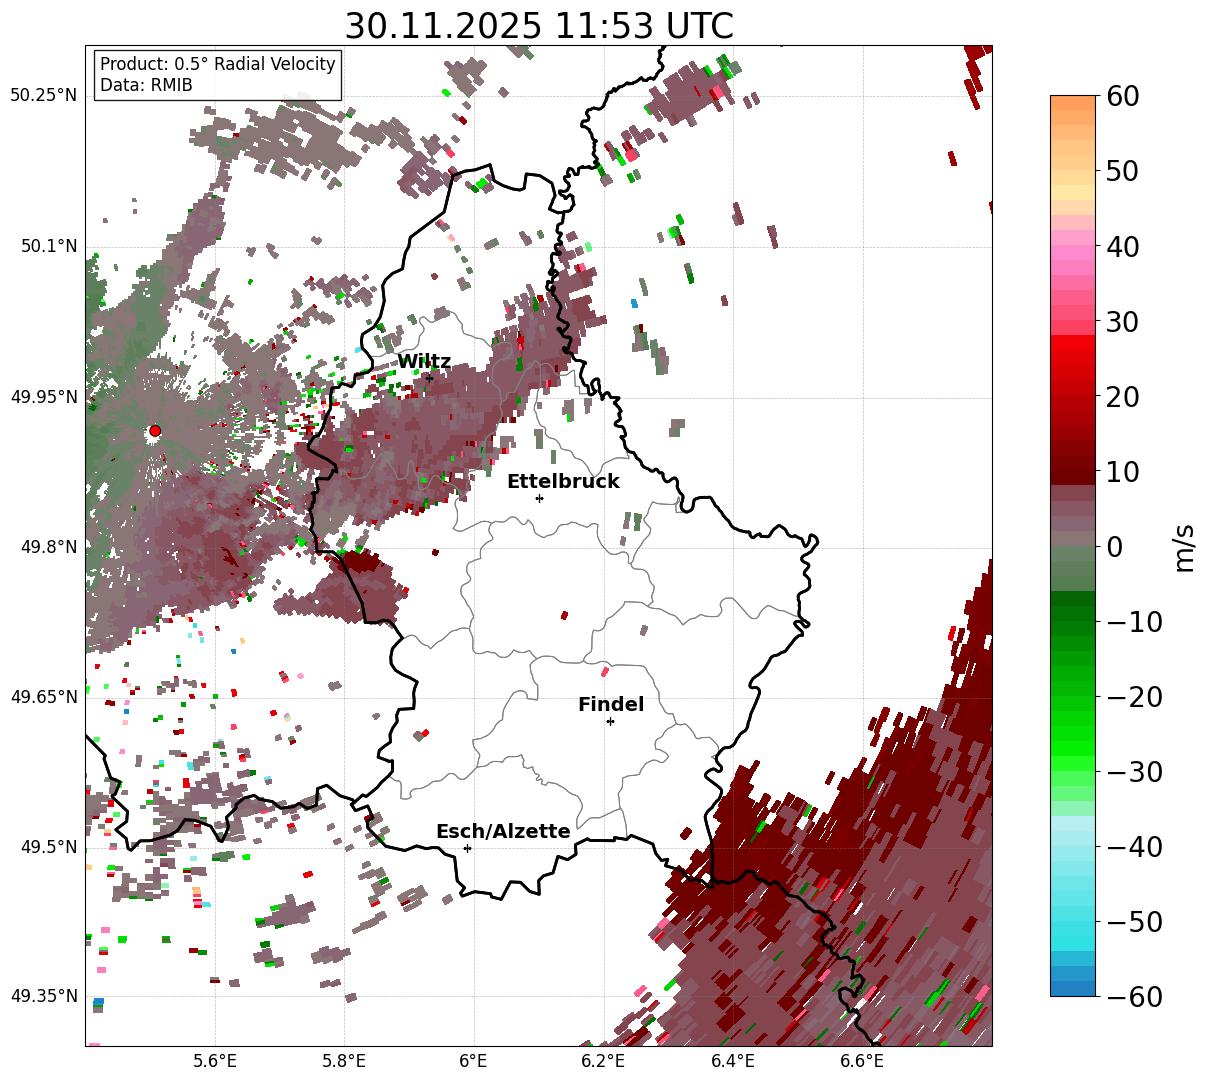
Task: Pick the bright red colorbar segment near 25
Action: [x=1073, y=358]
